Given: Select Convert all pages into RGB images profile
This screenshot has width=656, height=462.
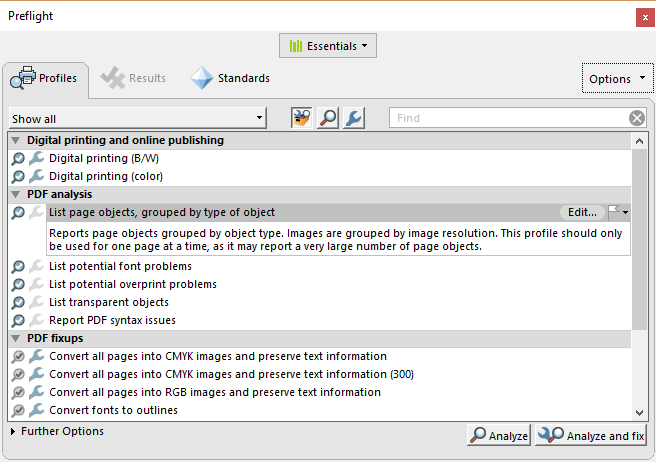Looking at the screenshot, I should 215,392.
